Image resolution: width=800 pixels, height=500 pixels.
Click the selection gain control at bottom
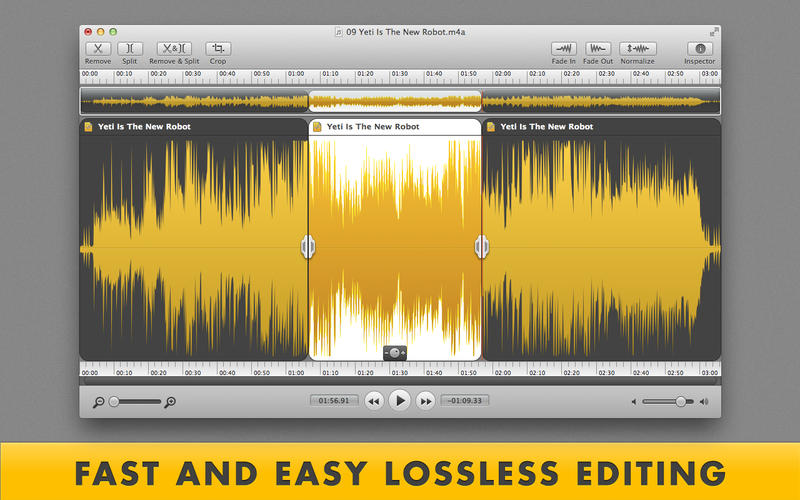click(396, 353)
